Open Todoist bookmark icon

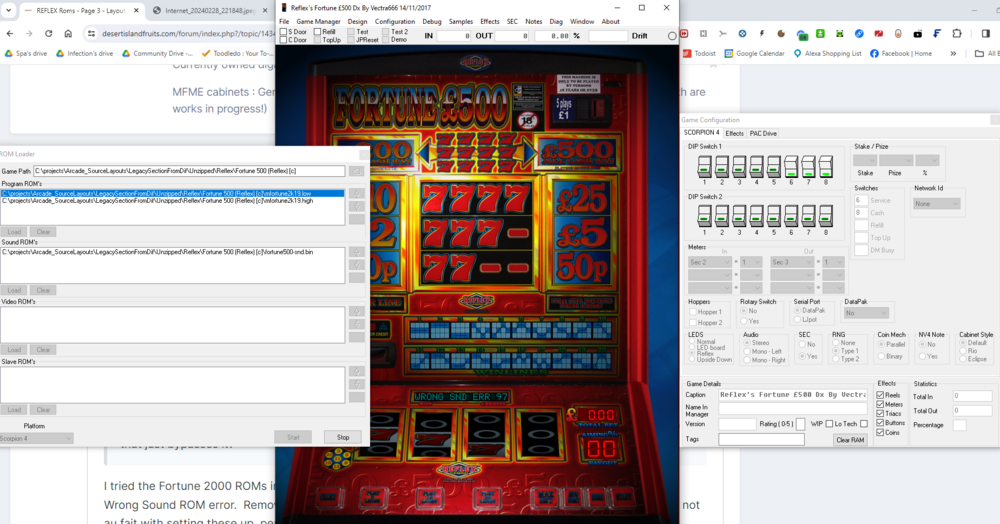(688, 54)
